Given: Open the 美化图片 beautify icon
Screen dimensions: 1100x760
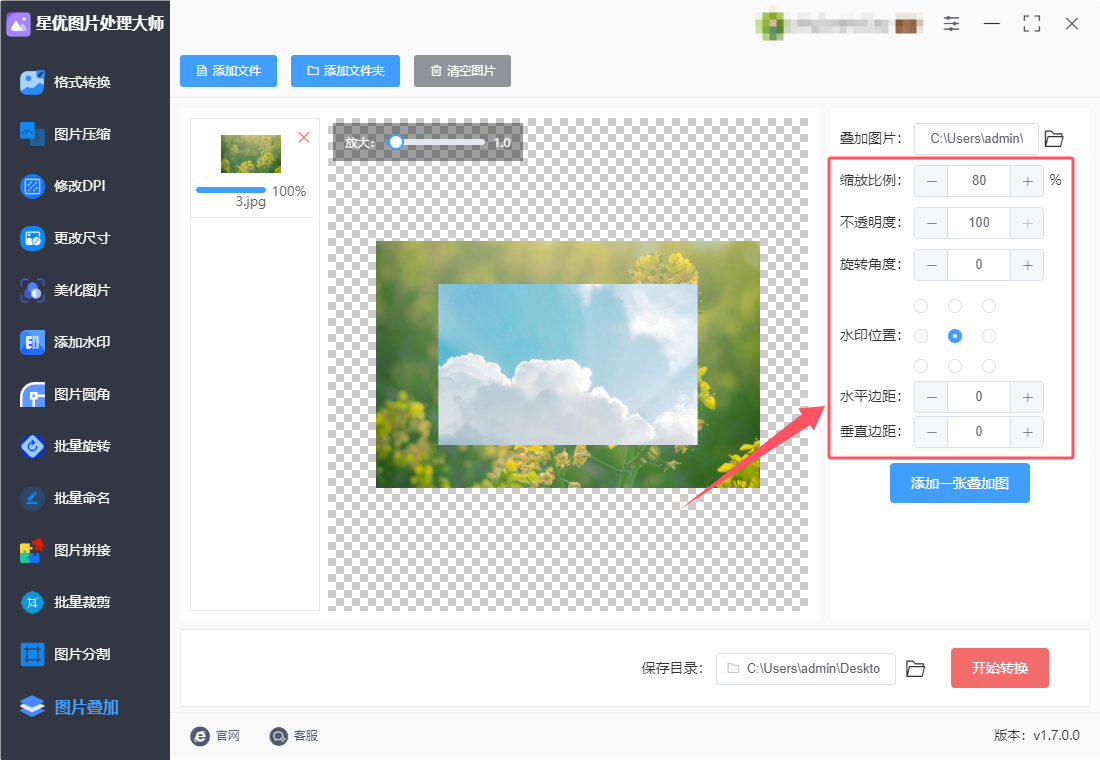Looking at the screenshot, I should pyautogui.click(x=32, y=290).
